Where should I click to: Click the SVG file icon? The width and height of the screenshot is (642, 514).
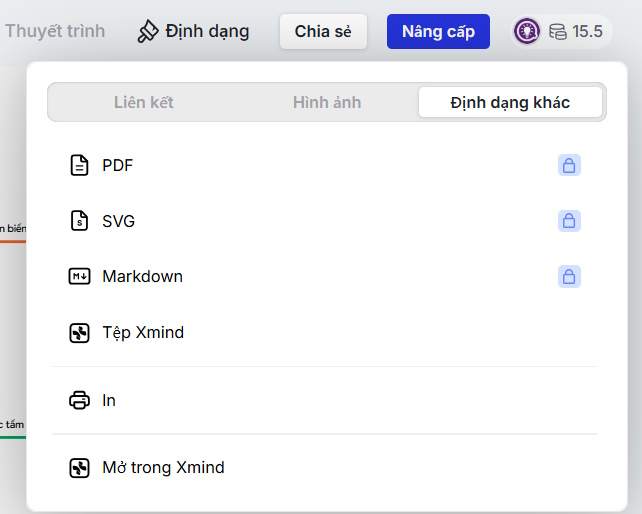(x=79, y=221)
